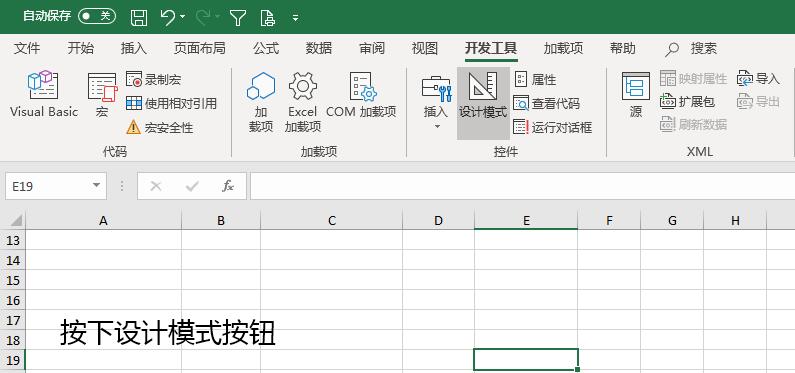Viewport: 795px width, 373px height.
Task: Click 导出 (Export) XML button
Action: [758, 101]
